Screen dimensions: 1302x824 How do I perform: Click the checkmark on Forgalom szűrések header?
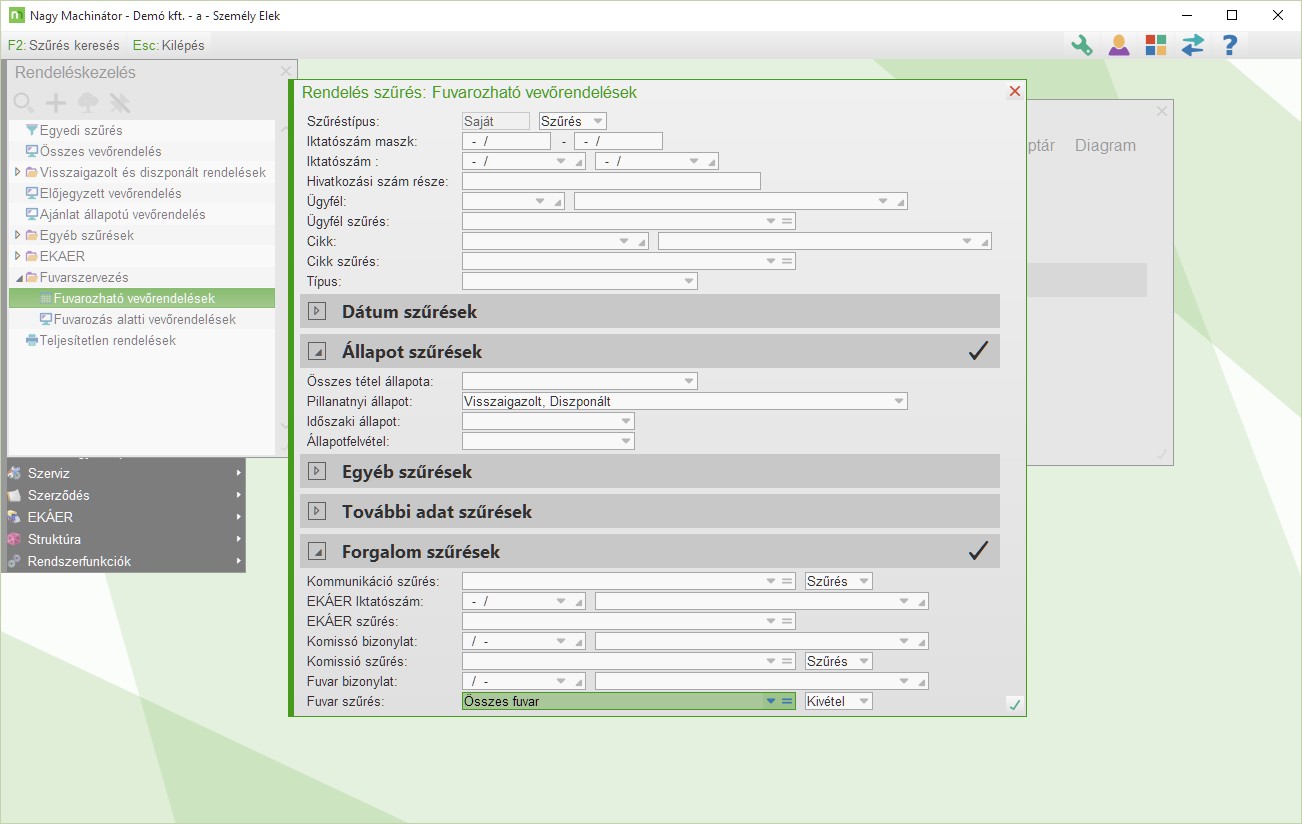(x=979, y=551)
